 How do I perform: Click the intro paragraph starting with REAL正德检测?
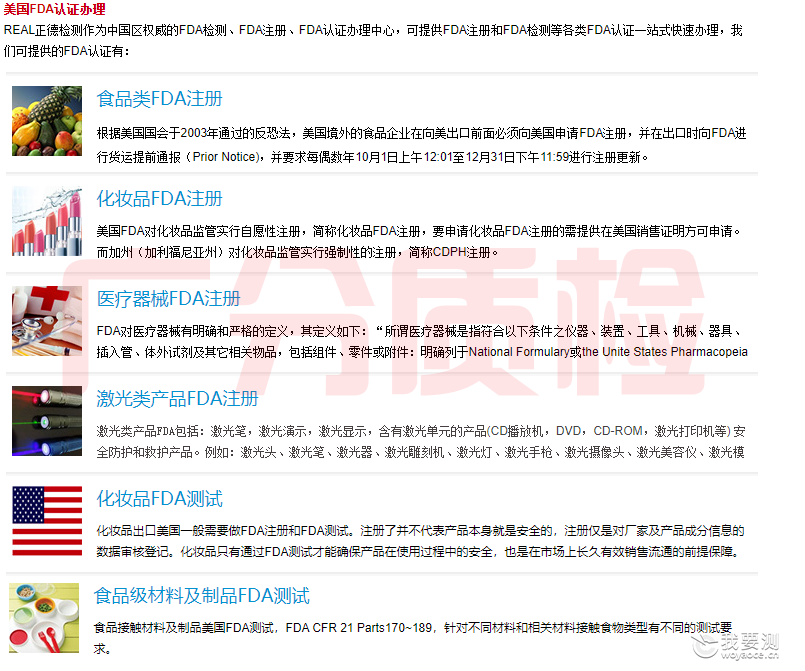click(373, 41)
